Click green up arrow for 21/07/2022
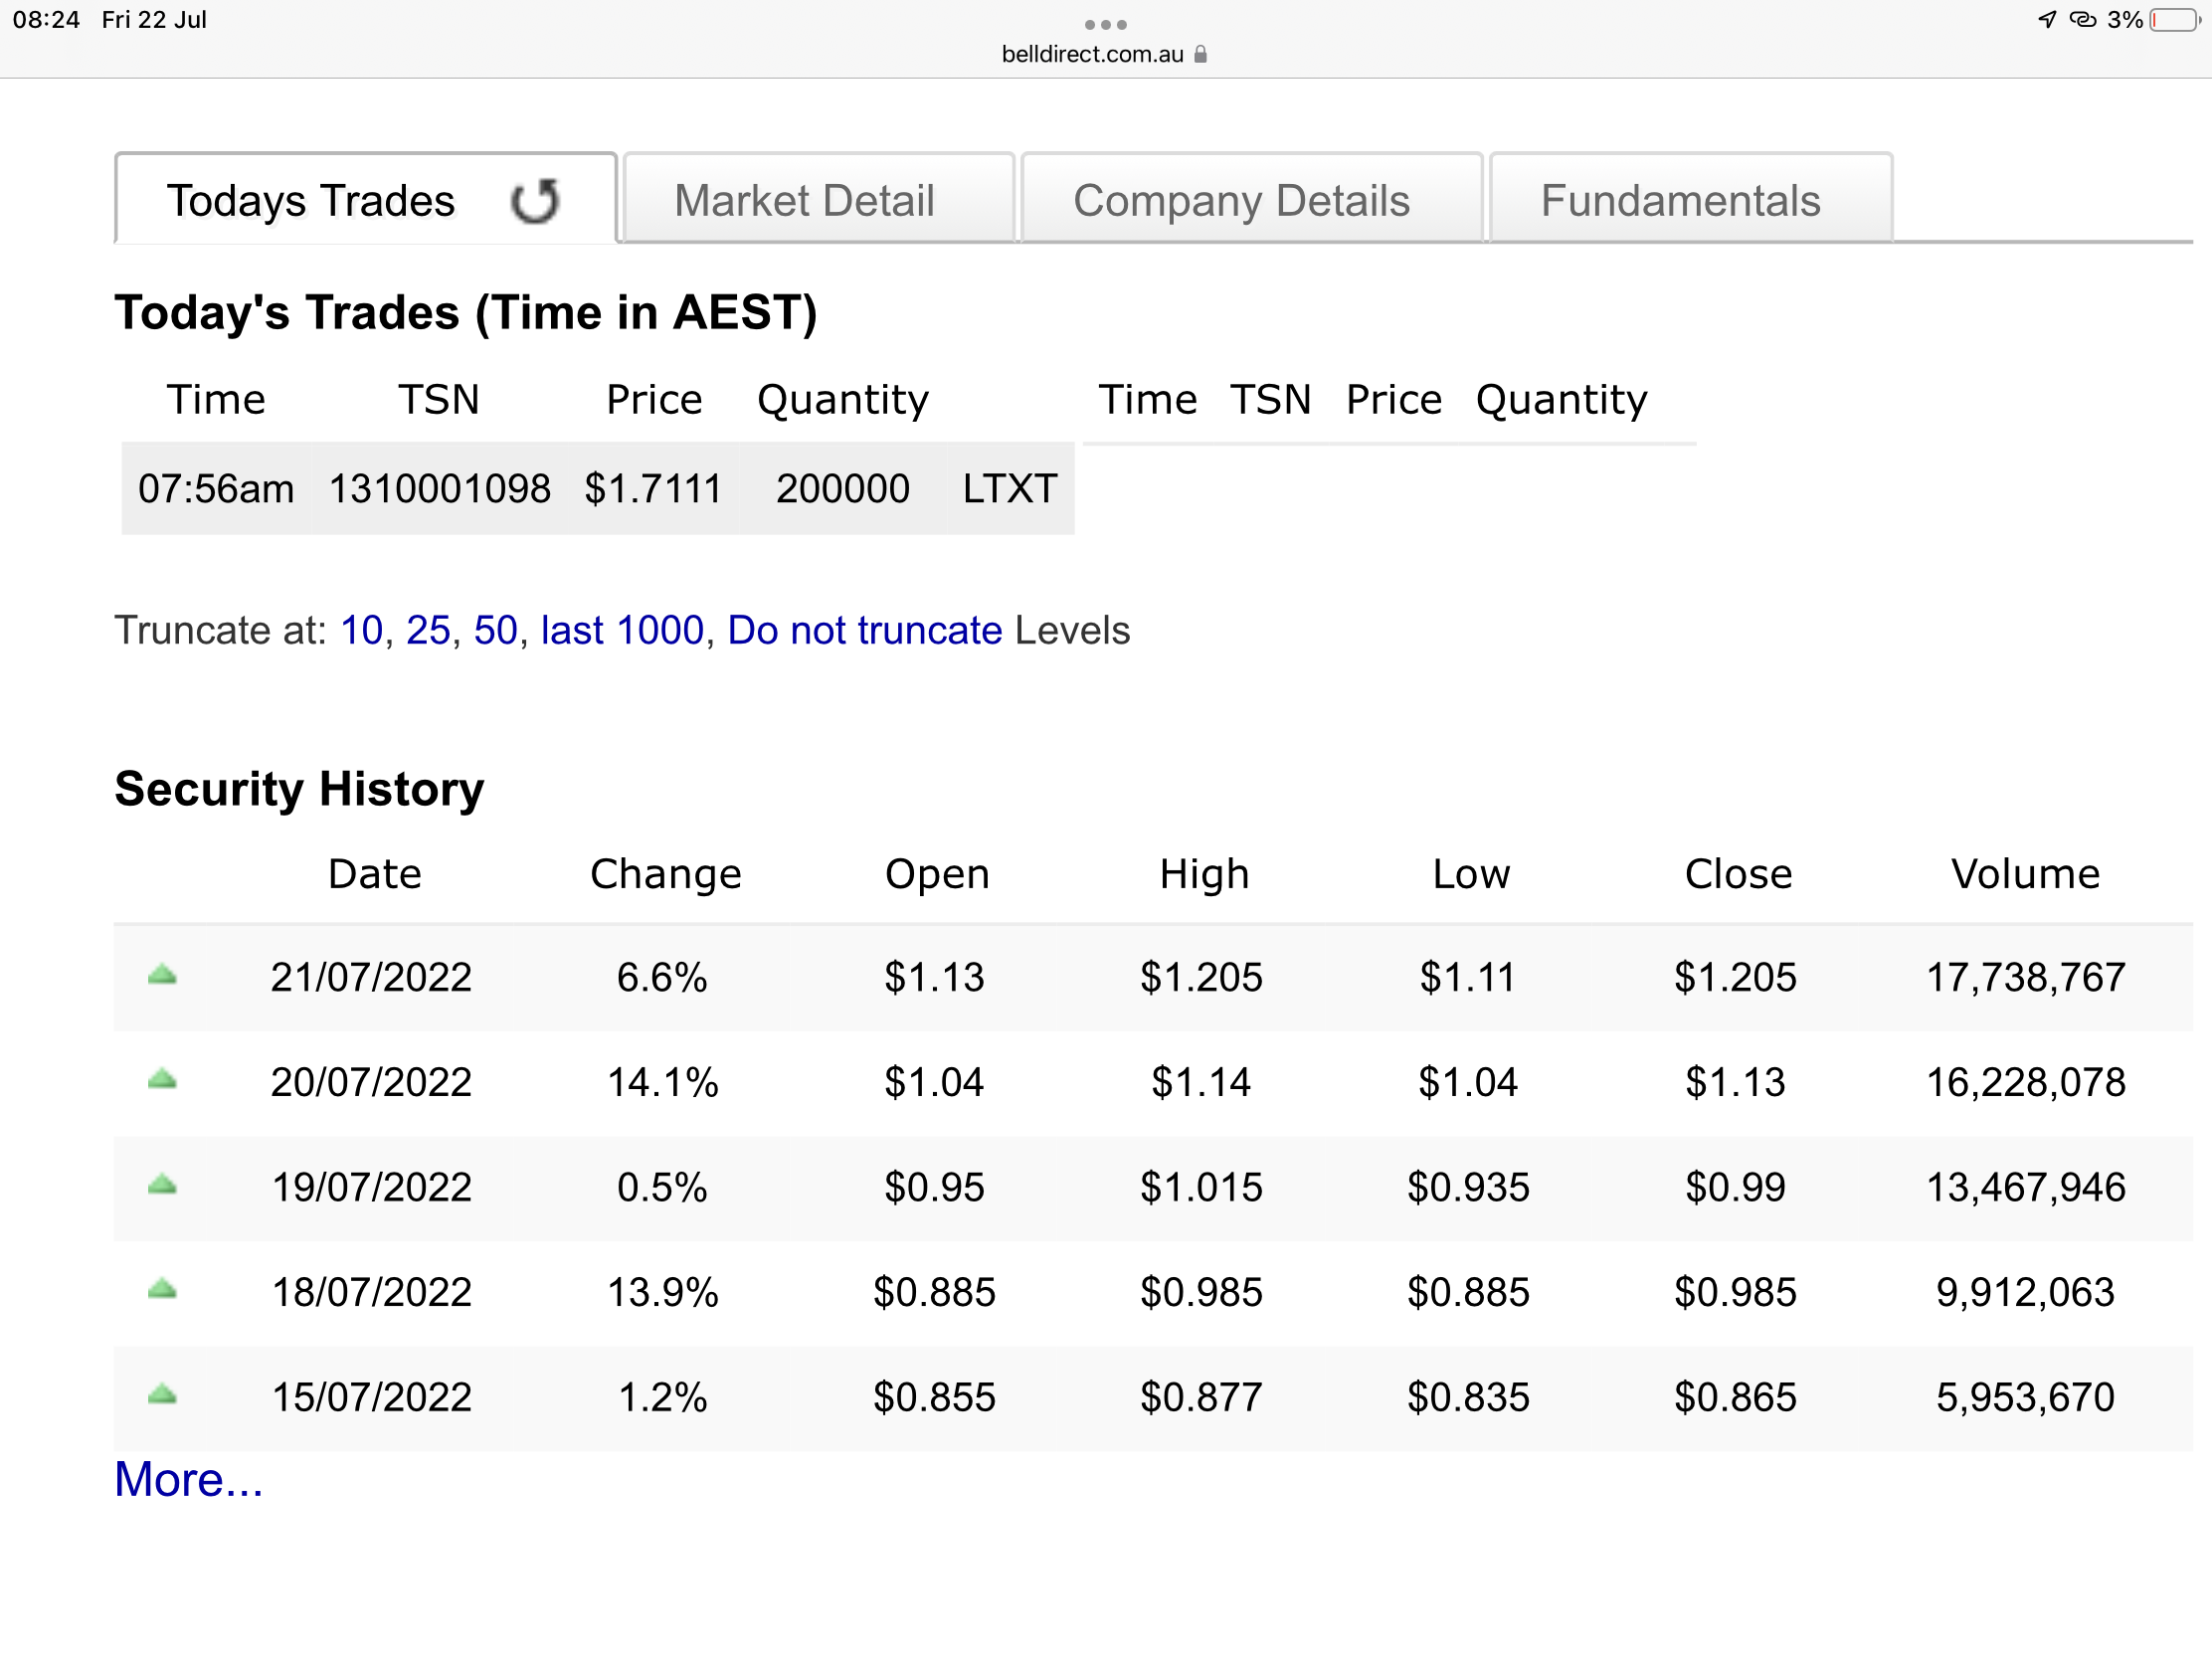This screenshot has height=1659, width=2212. tap(162, 975)
